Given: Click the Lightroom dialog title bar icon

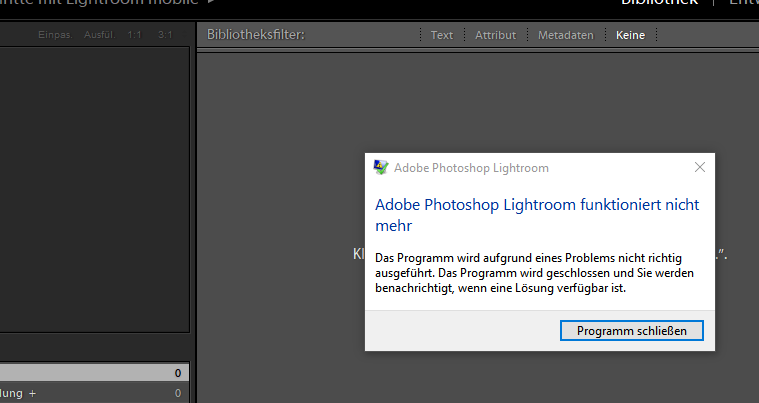Looking at the screenshot, I should [381, 167].
